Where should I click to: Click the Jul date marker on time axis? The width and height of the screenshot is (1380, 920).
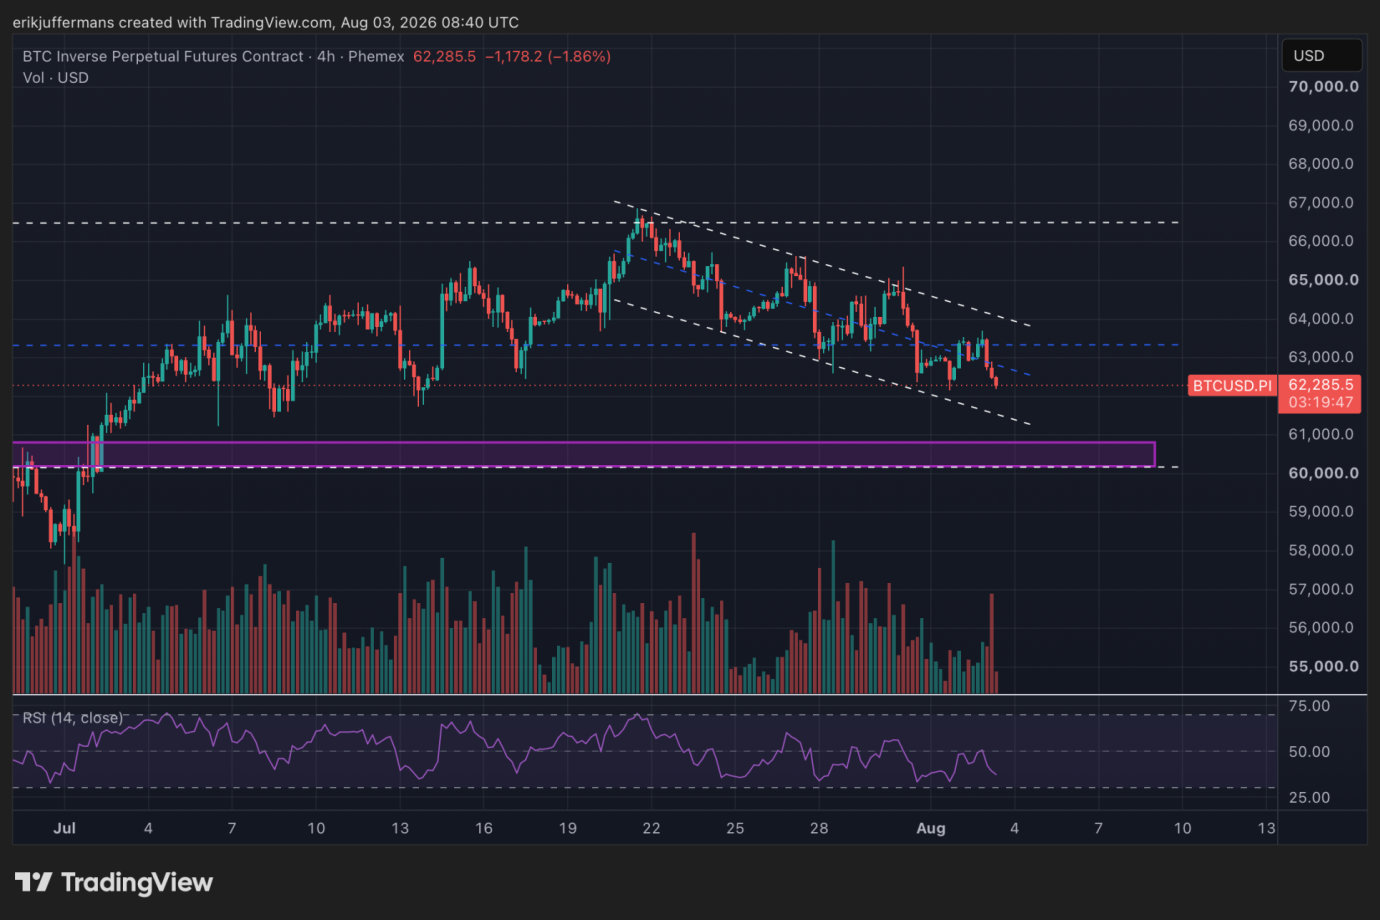click(64, 828)
